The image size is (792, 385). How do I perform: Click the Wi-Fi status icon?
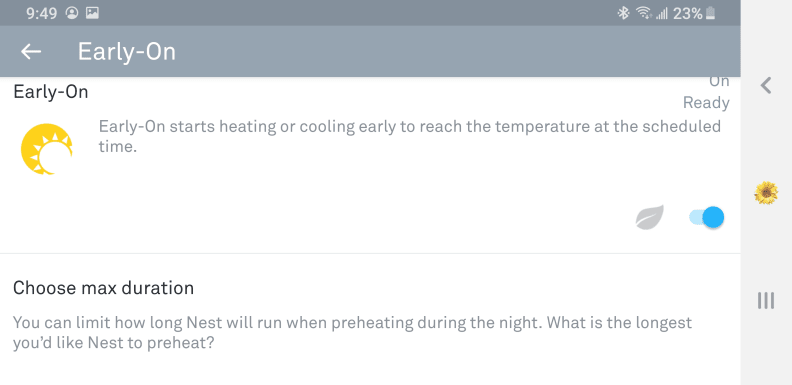[x=644, y=14]
